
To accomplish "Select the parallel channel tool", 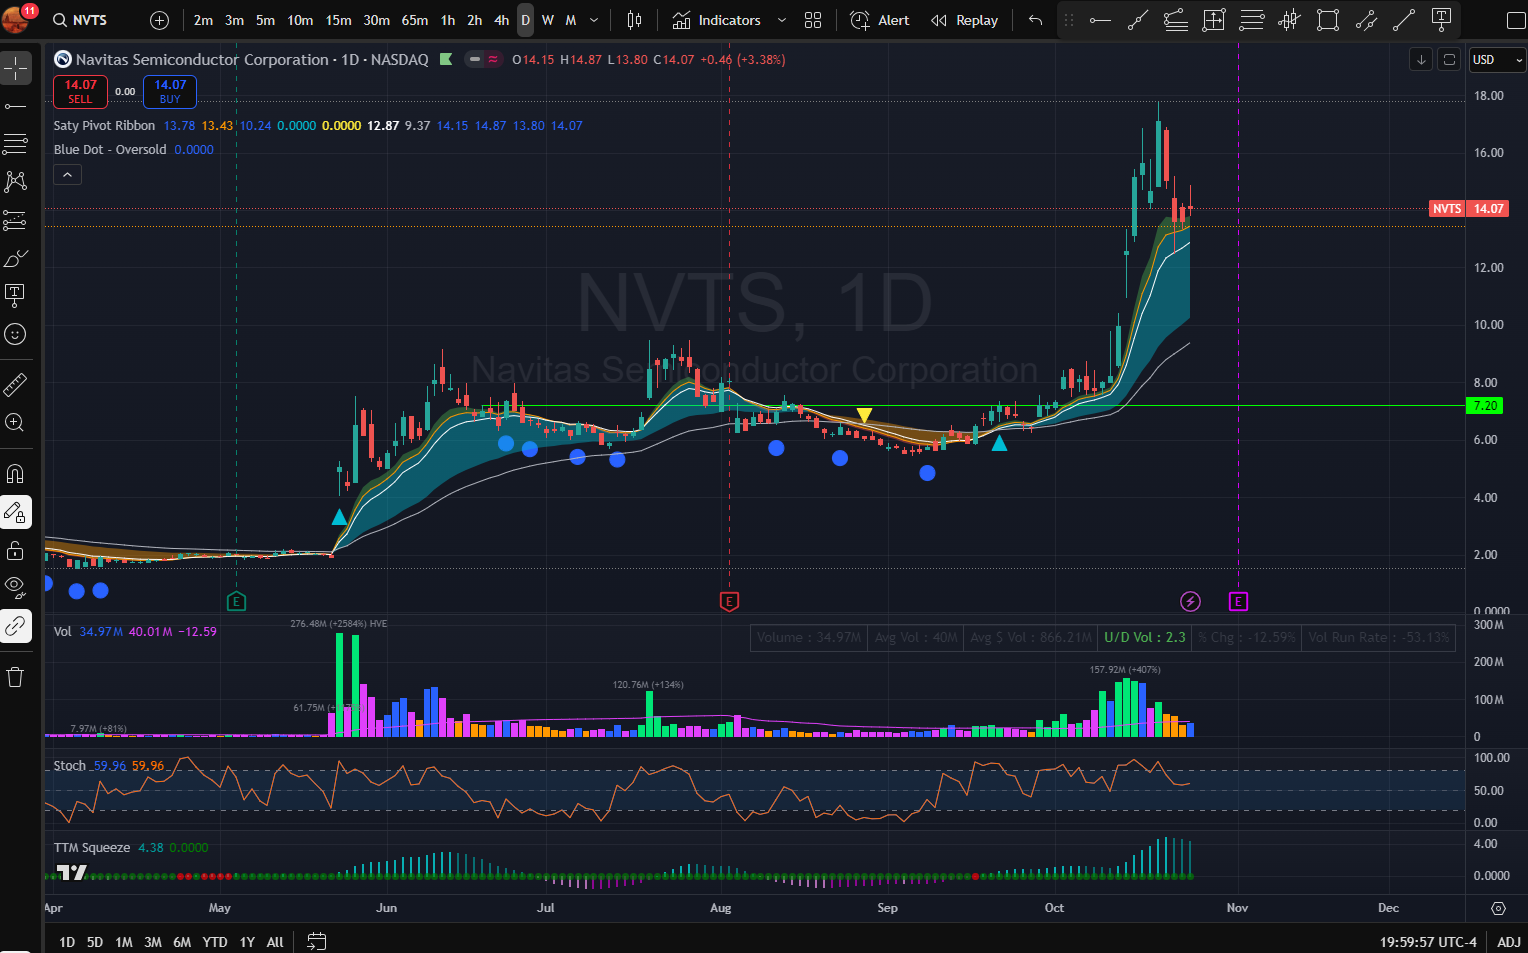I will (x=1366, y=20).
